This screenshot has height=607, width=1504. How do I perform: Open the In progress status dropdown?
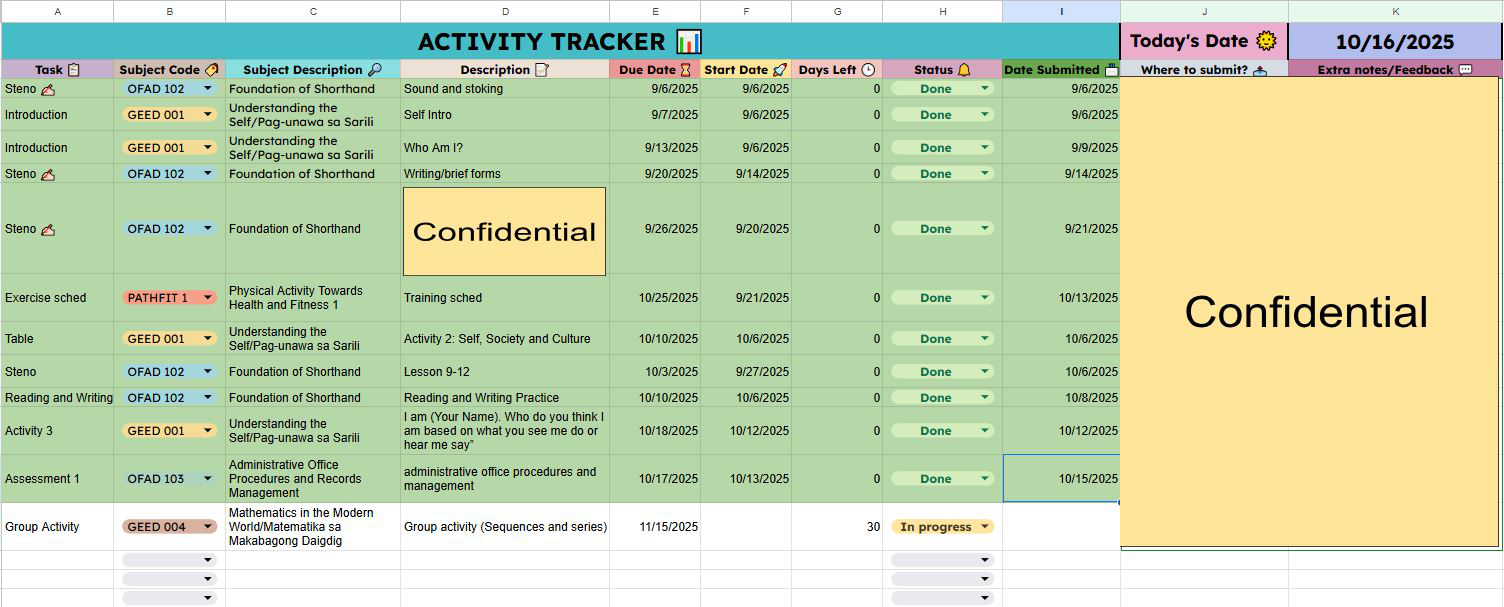point(984,527)
